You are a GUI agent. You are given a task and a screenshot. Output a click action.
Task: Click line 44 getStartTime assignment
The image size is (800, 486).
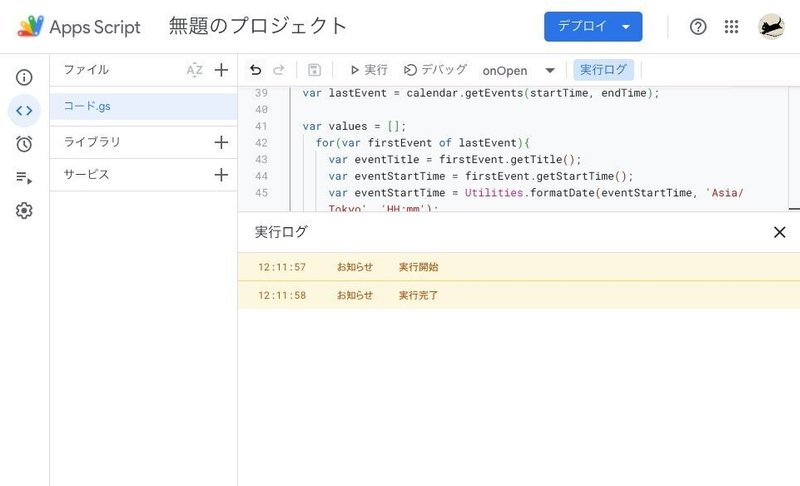tap(481, 176)
